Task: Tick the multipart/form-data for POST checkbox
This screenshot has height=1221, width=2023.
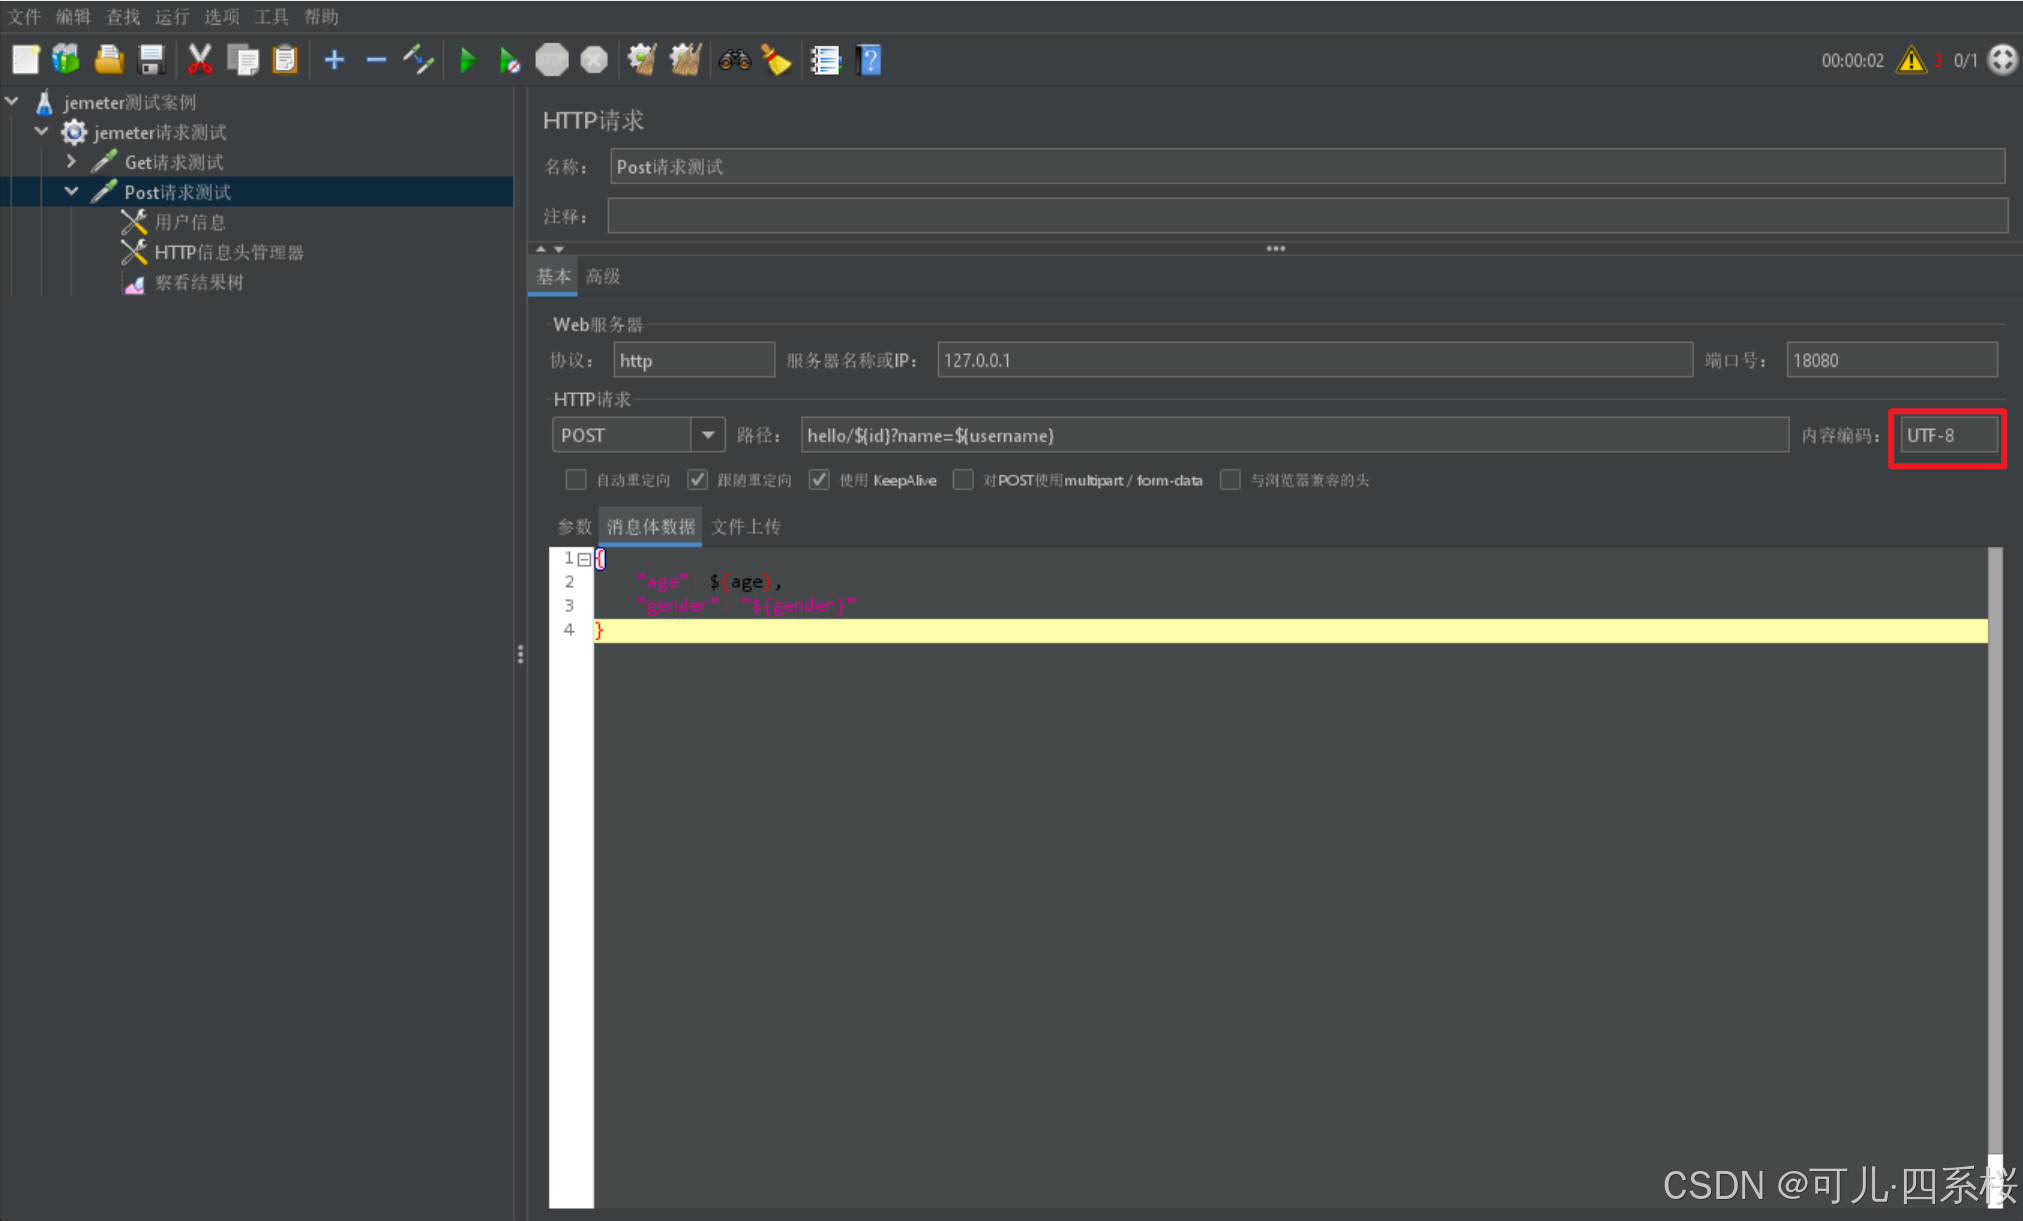Action: tap(963, 480)
